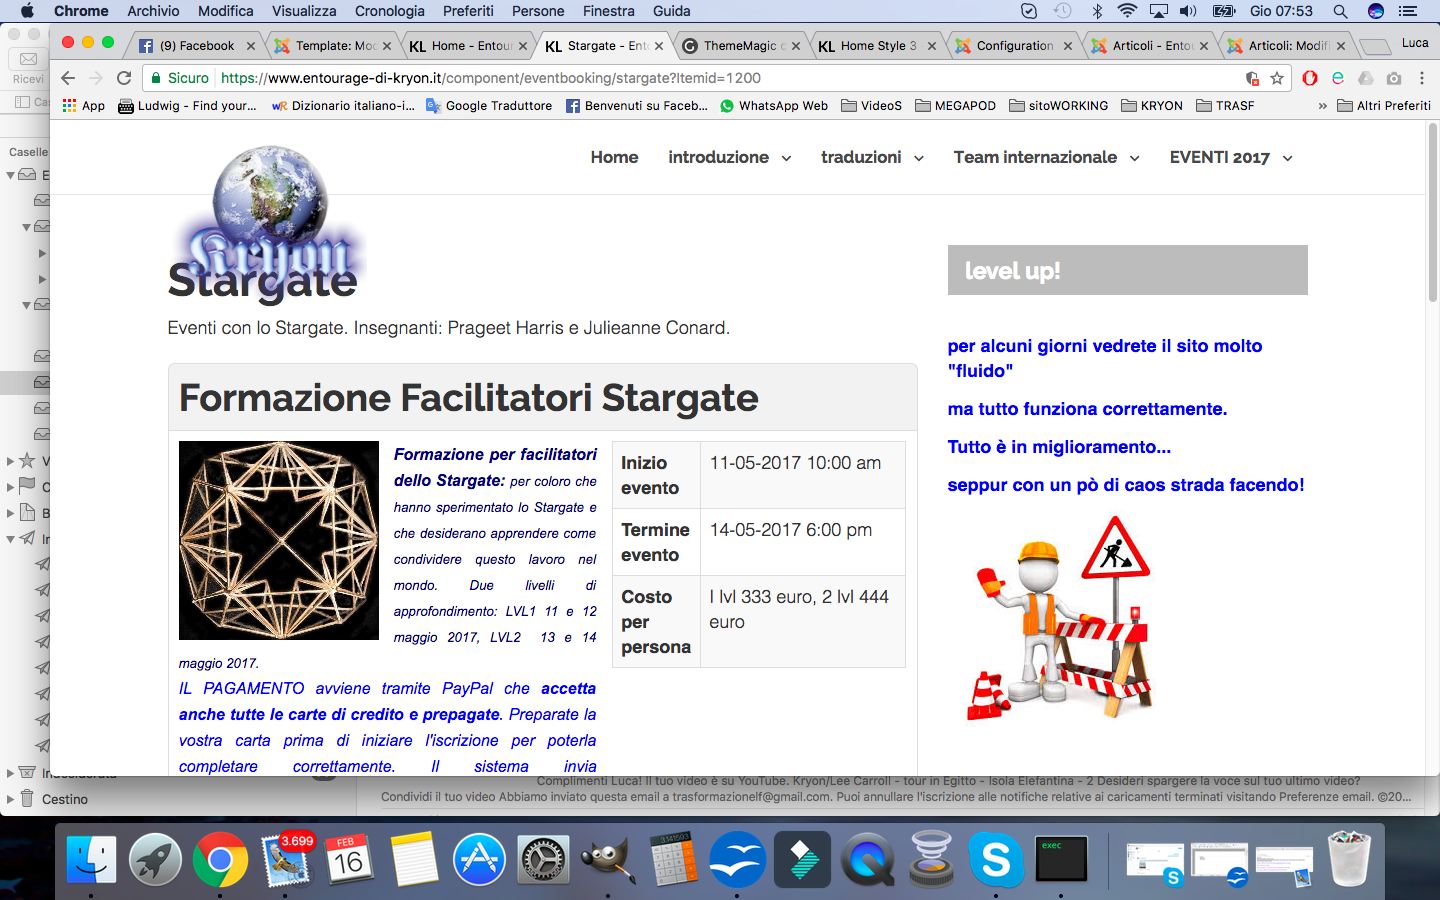Open the Chrome three-dot menu

click(1421, 78)
